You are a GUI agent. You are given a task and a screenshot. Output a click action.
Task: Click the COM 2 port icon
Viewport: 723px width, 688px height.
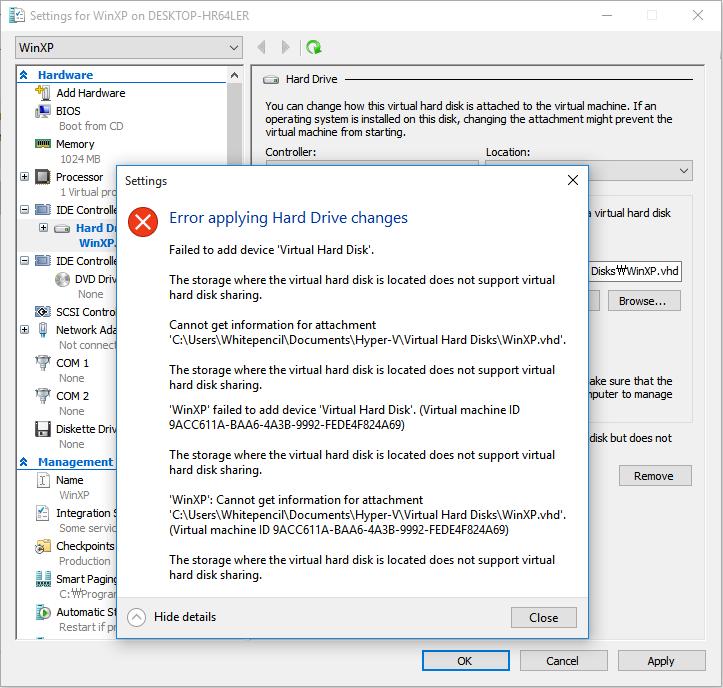click(x=43, y=396)
